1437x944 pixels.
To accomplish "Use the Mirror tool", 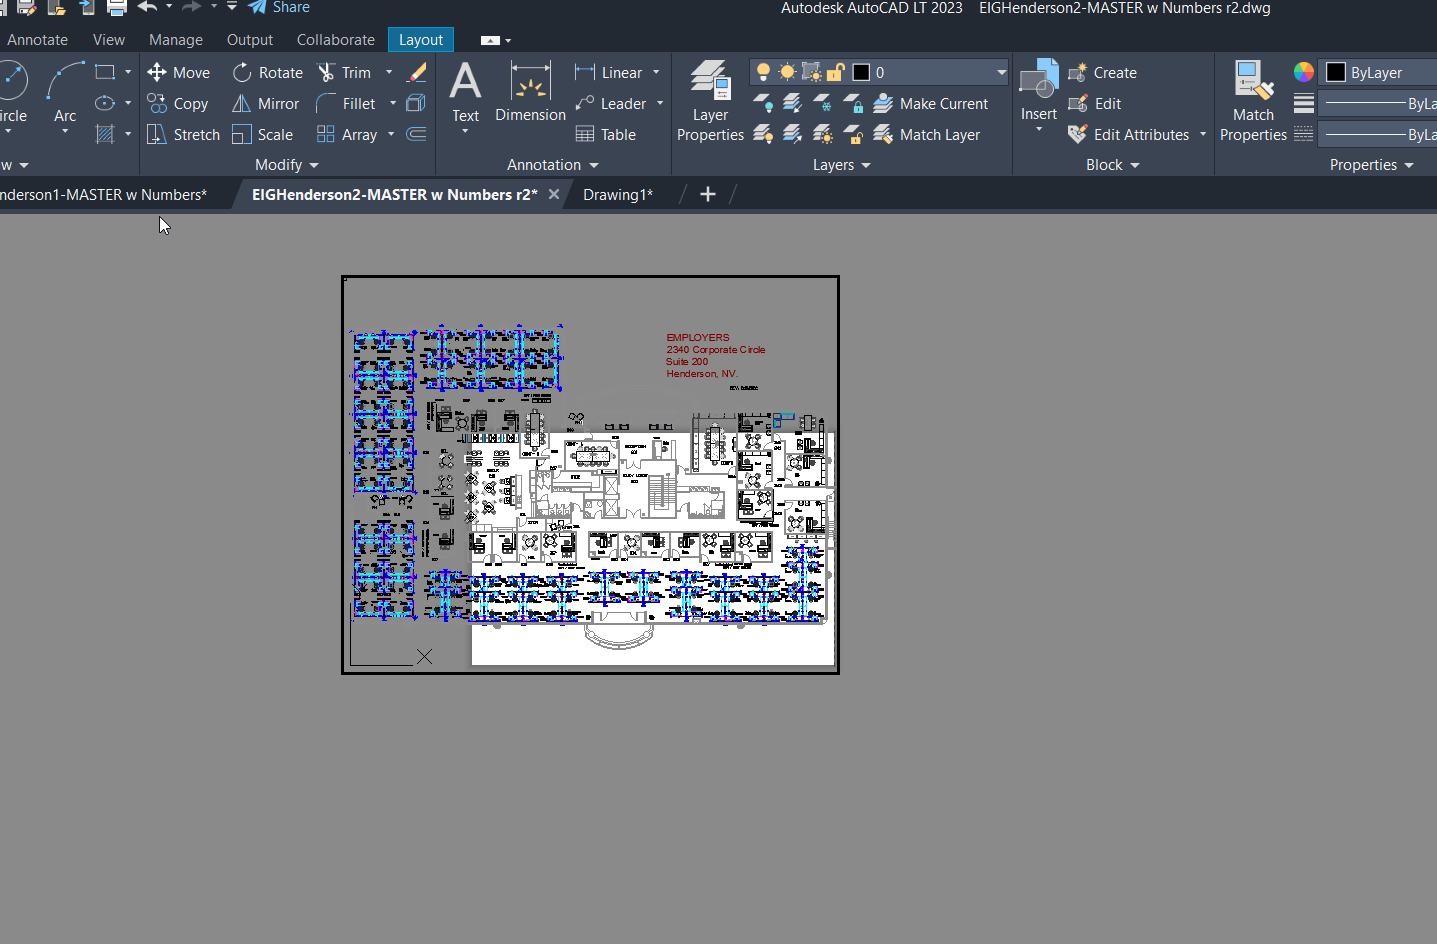I will coord(265,103).
